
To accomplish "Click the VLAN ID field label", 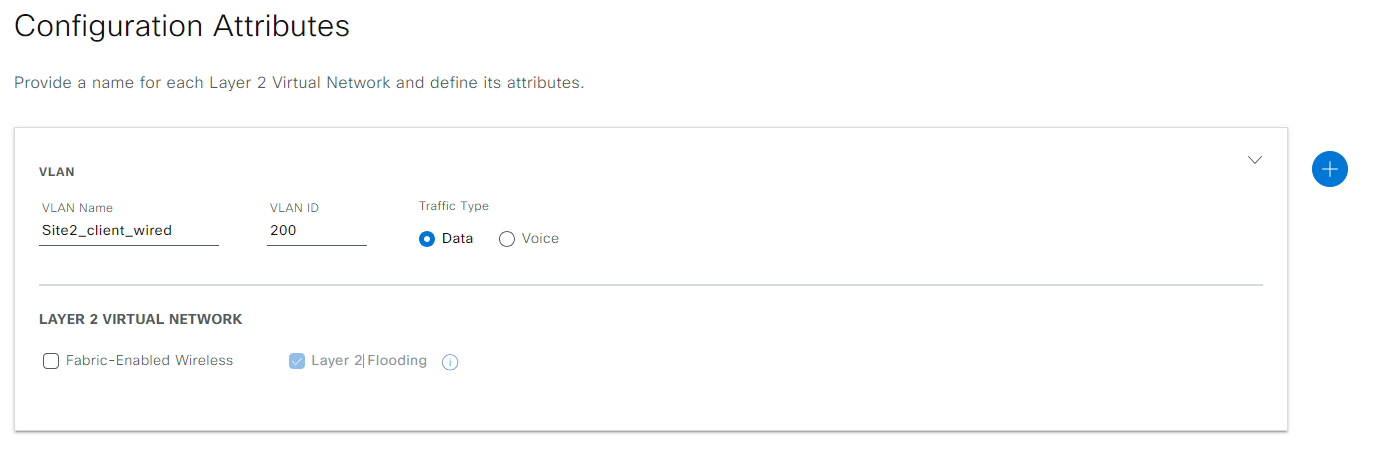I will 294,208.
